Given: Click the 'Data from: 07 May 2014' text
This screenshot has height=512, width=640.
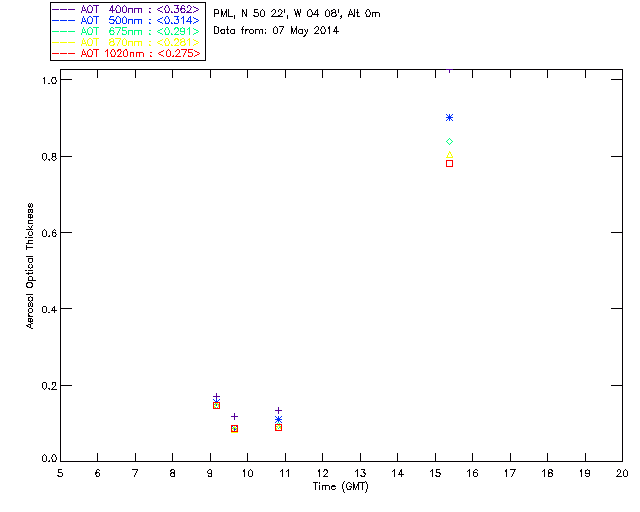Looking at the screenshot, I should 276,31.
